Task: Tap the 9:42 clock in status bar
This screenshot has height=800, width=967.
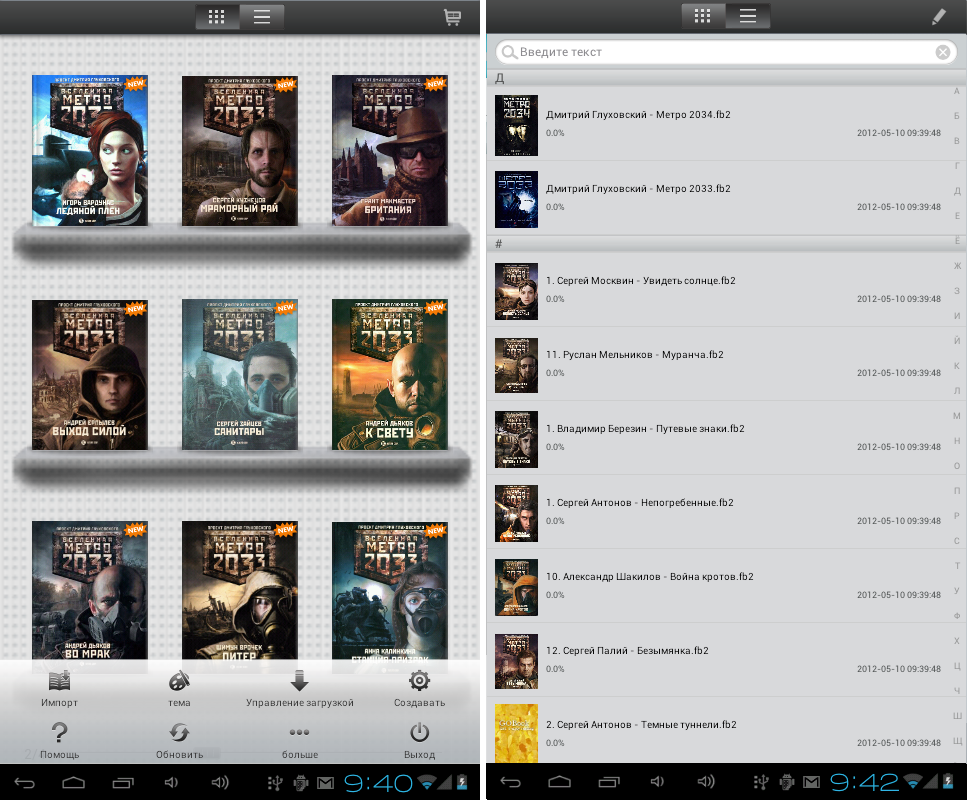Action: coord(864,783)
